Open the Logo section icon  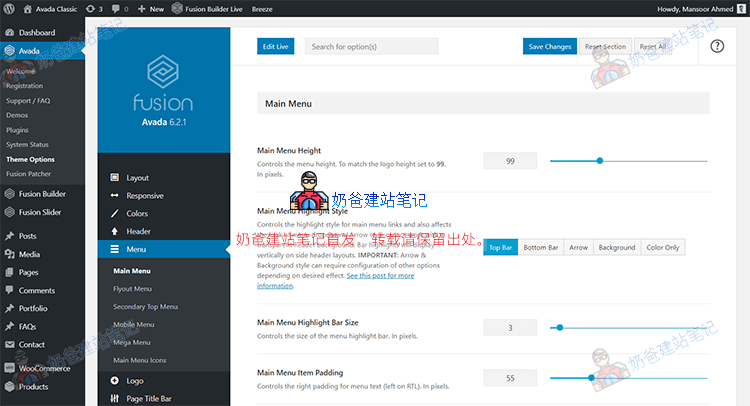[x=114, y=381]
